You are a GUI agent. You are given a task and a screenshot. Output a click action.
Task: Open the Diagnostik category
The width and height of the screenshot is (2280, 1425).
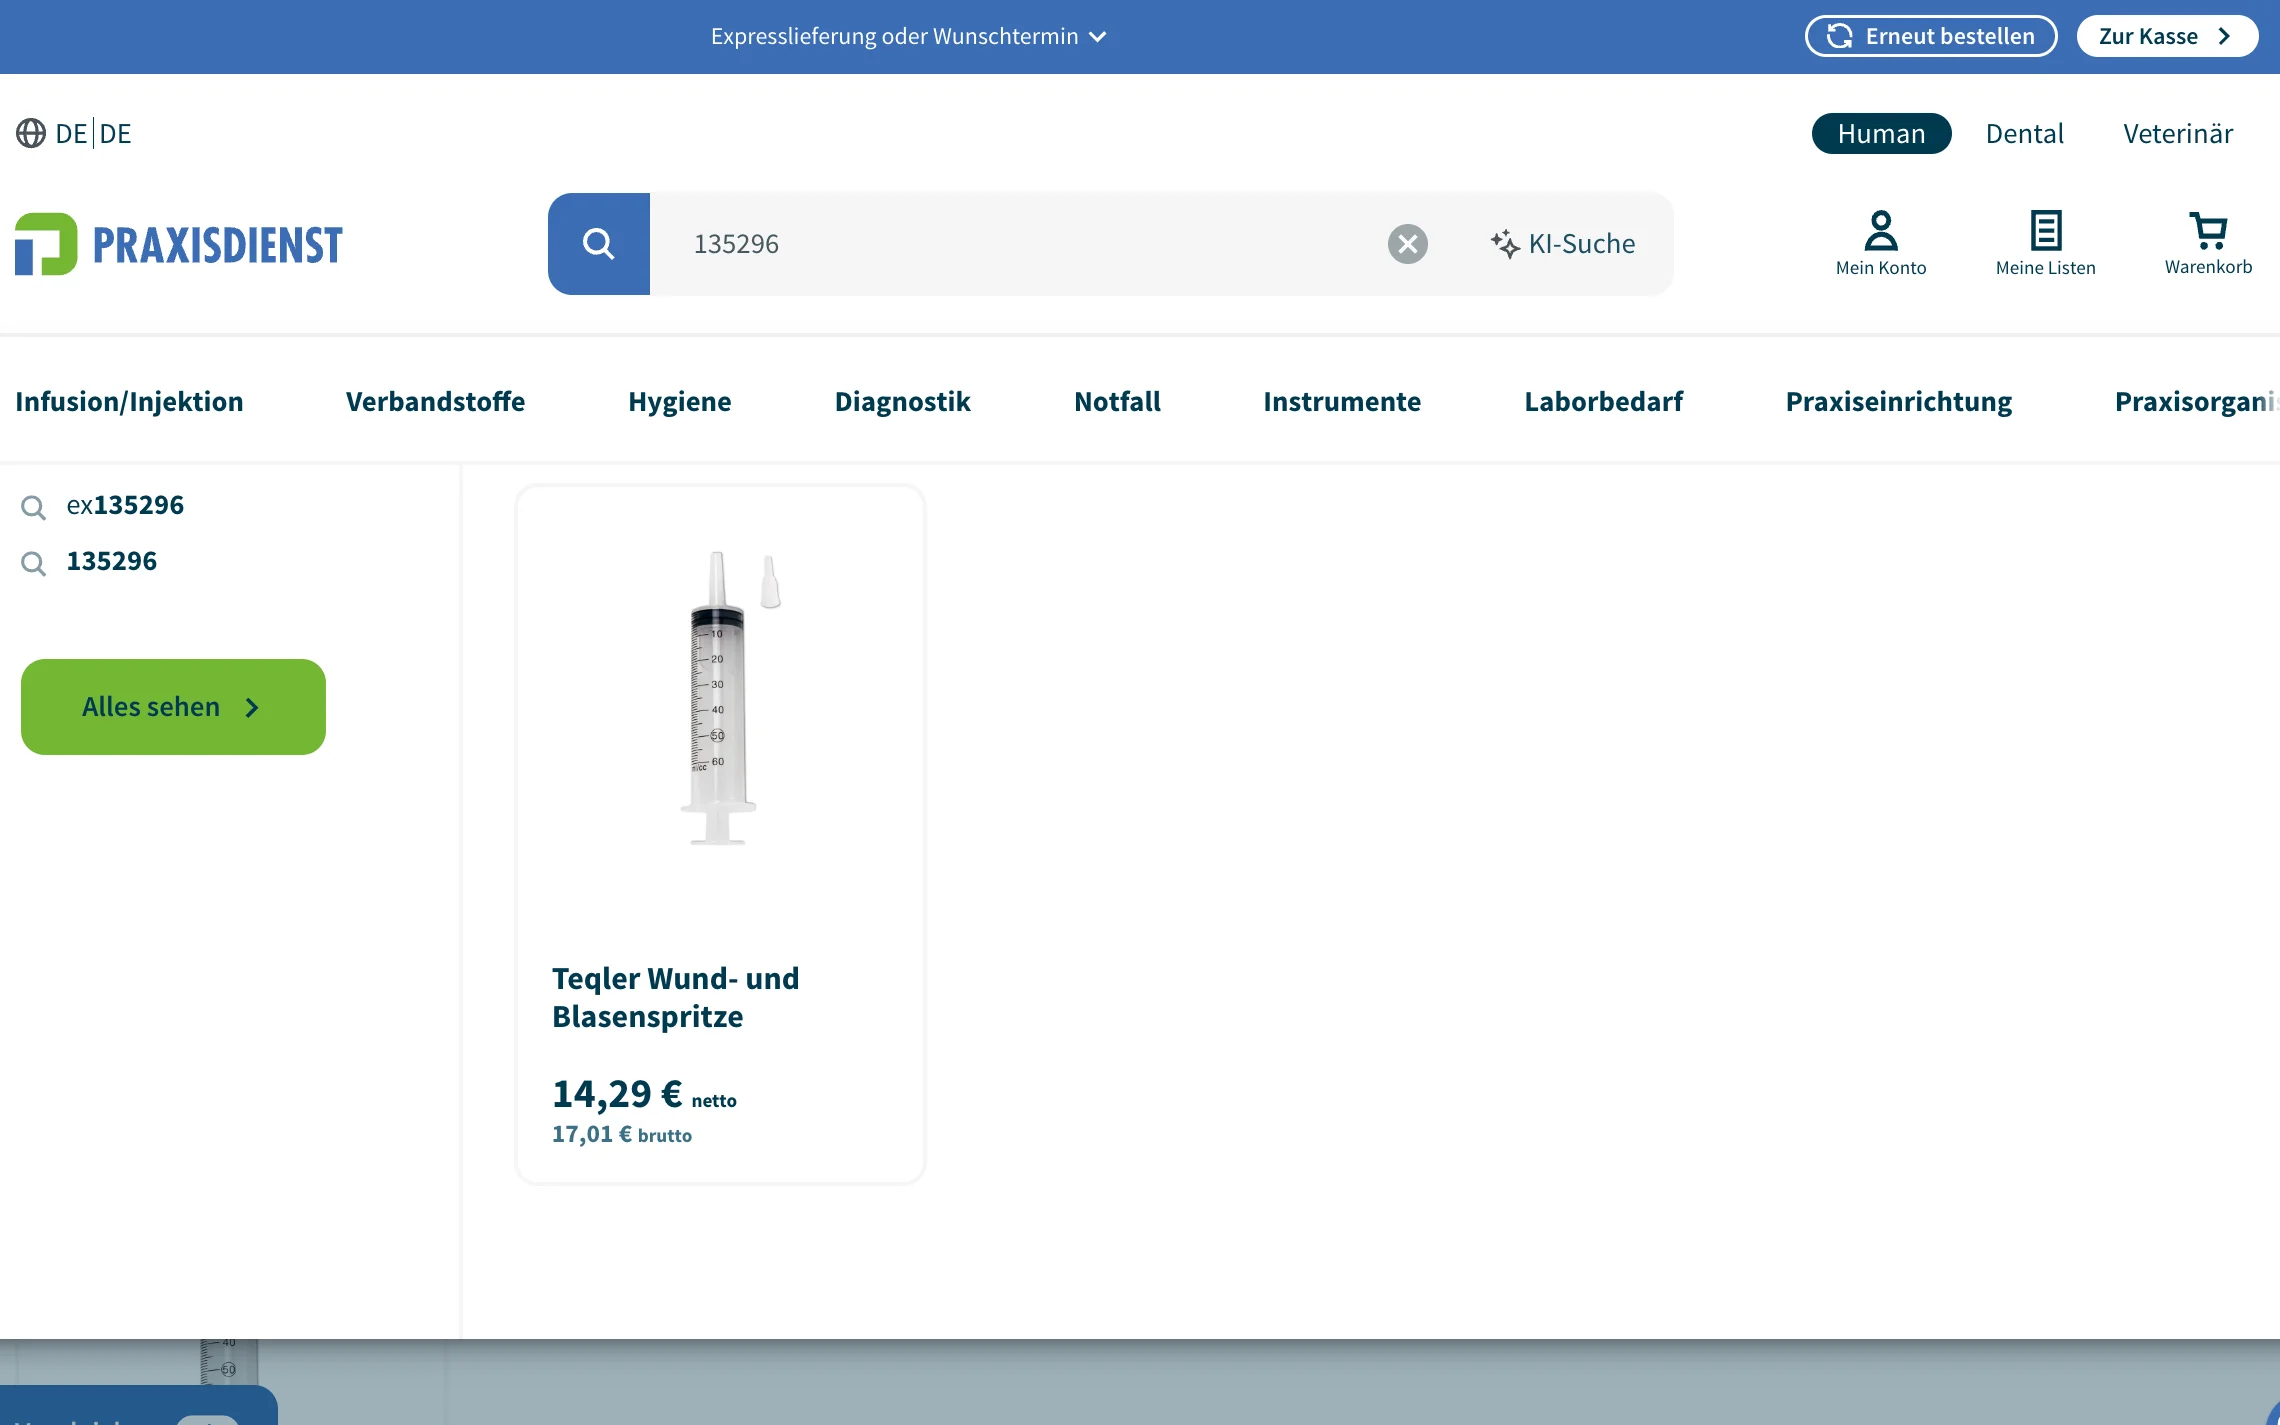pyautogui.click(x=902, y=401)
